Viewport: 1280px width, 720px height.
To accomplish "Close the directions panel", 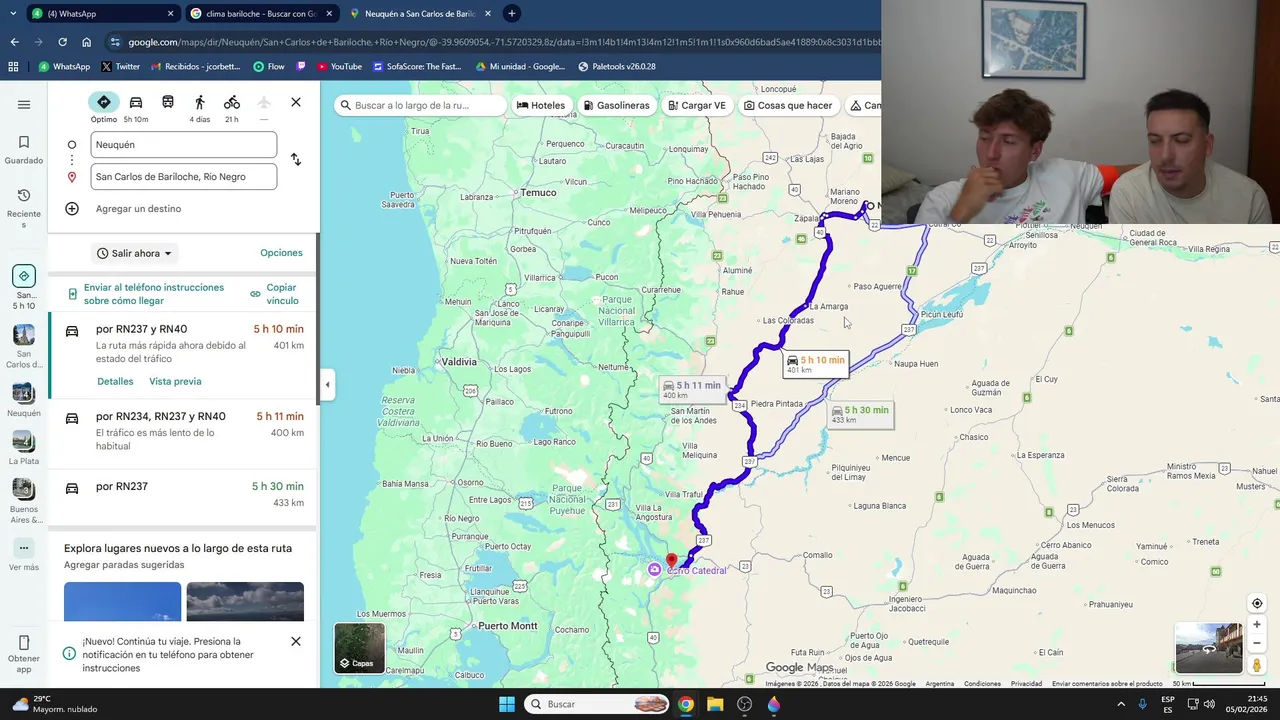I will (296, 102).
